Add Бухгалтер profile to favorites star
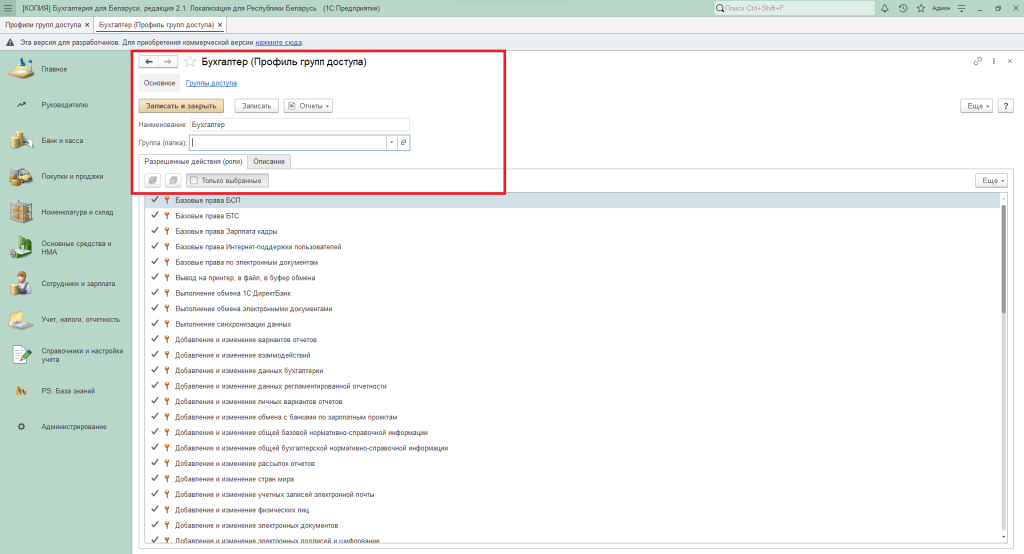 click(x=190, y=62)
